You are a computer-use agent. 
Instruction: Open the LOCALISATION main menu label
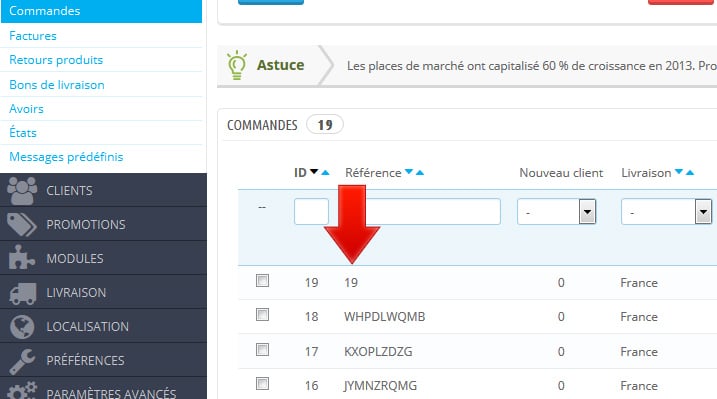[x=88, y=326]
